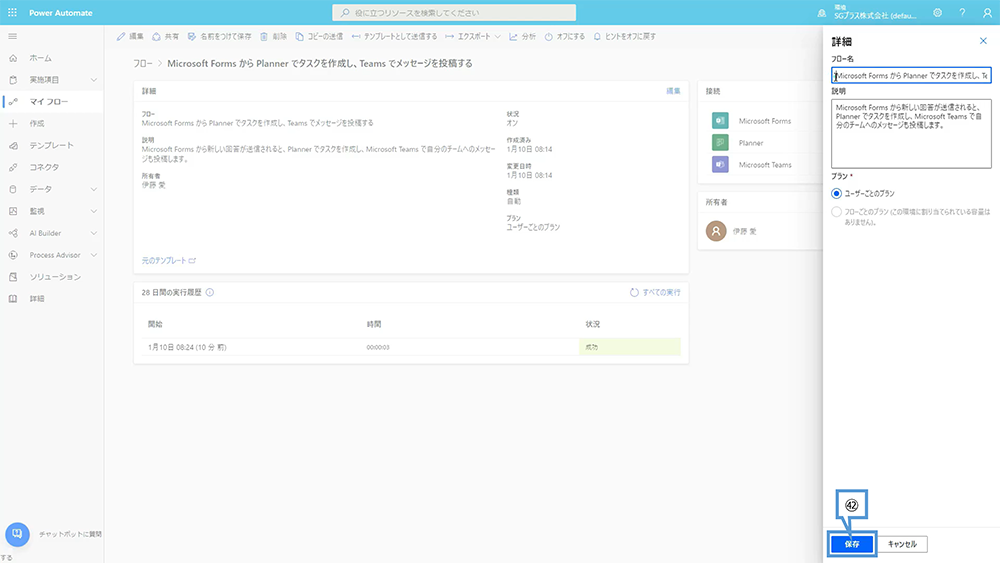
Task: Click the フロー名 text field
Action: tap(911, 75)
